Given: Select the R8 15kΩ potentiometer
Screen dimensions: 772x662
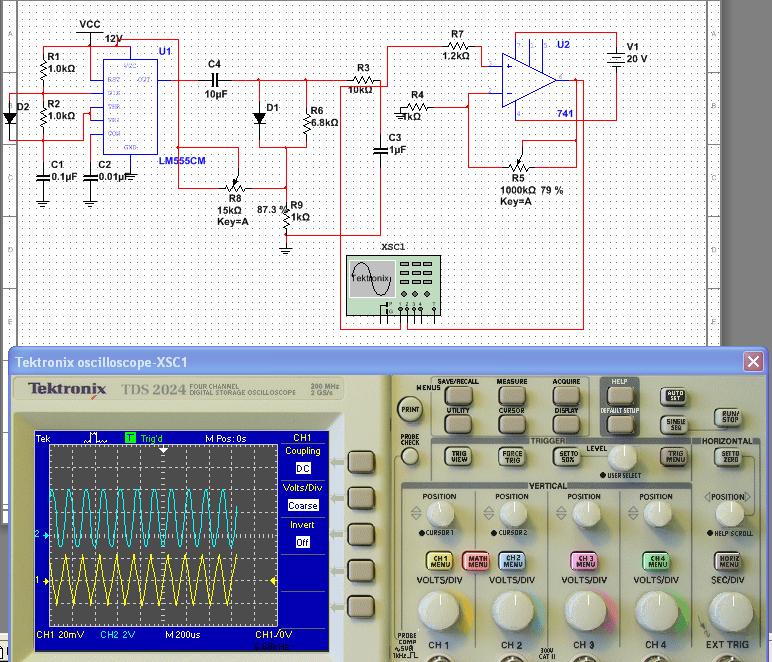Looking at the screenshot, I should [x=236, y=186].
